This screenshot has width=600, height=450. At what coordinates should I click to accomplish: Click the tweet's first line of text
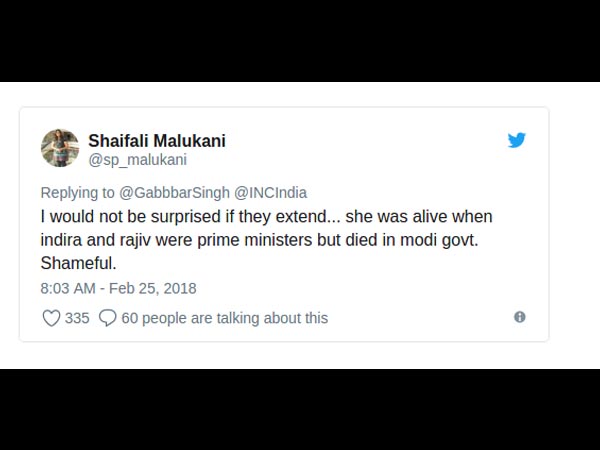pyautogui.click(x=266, y=216)
